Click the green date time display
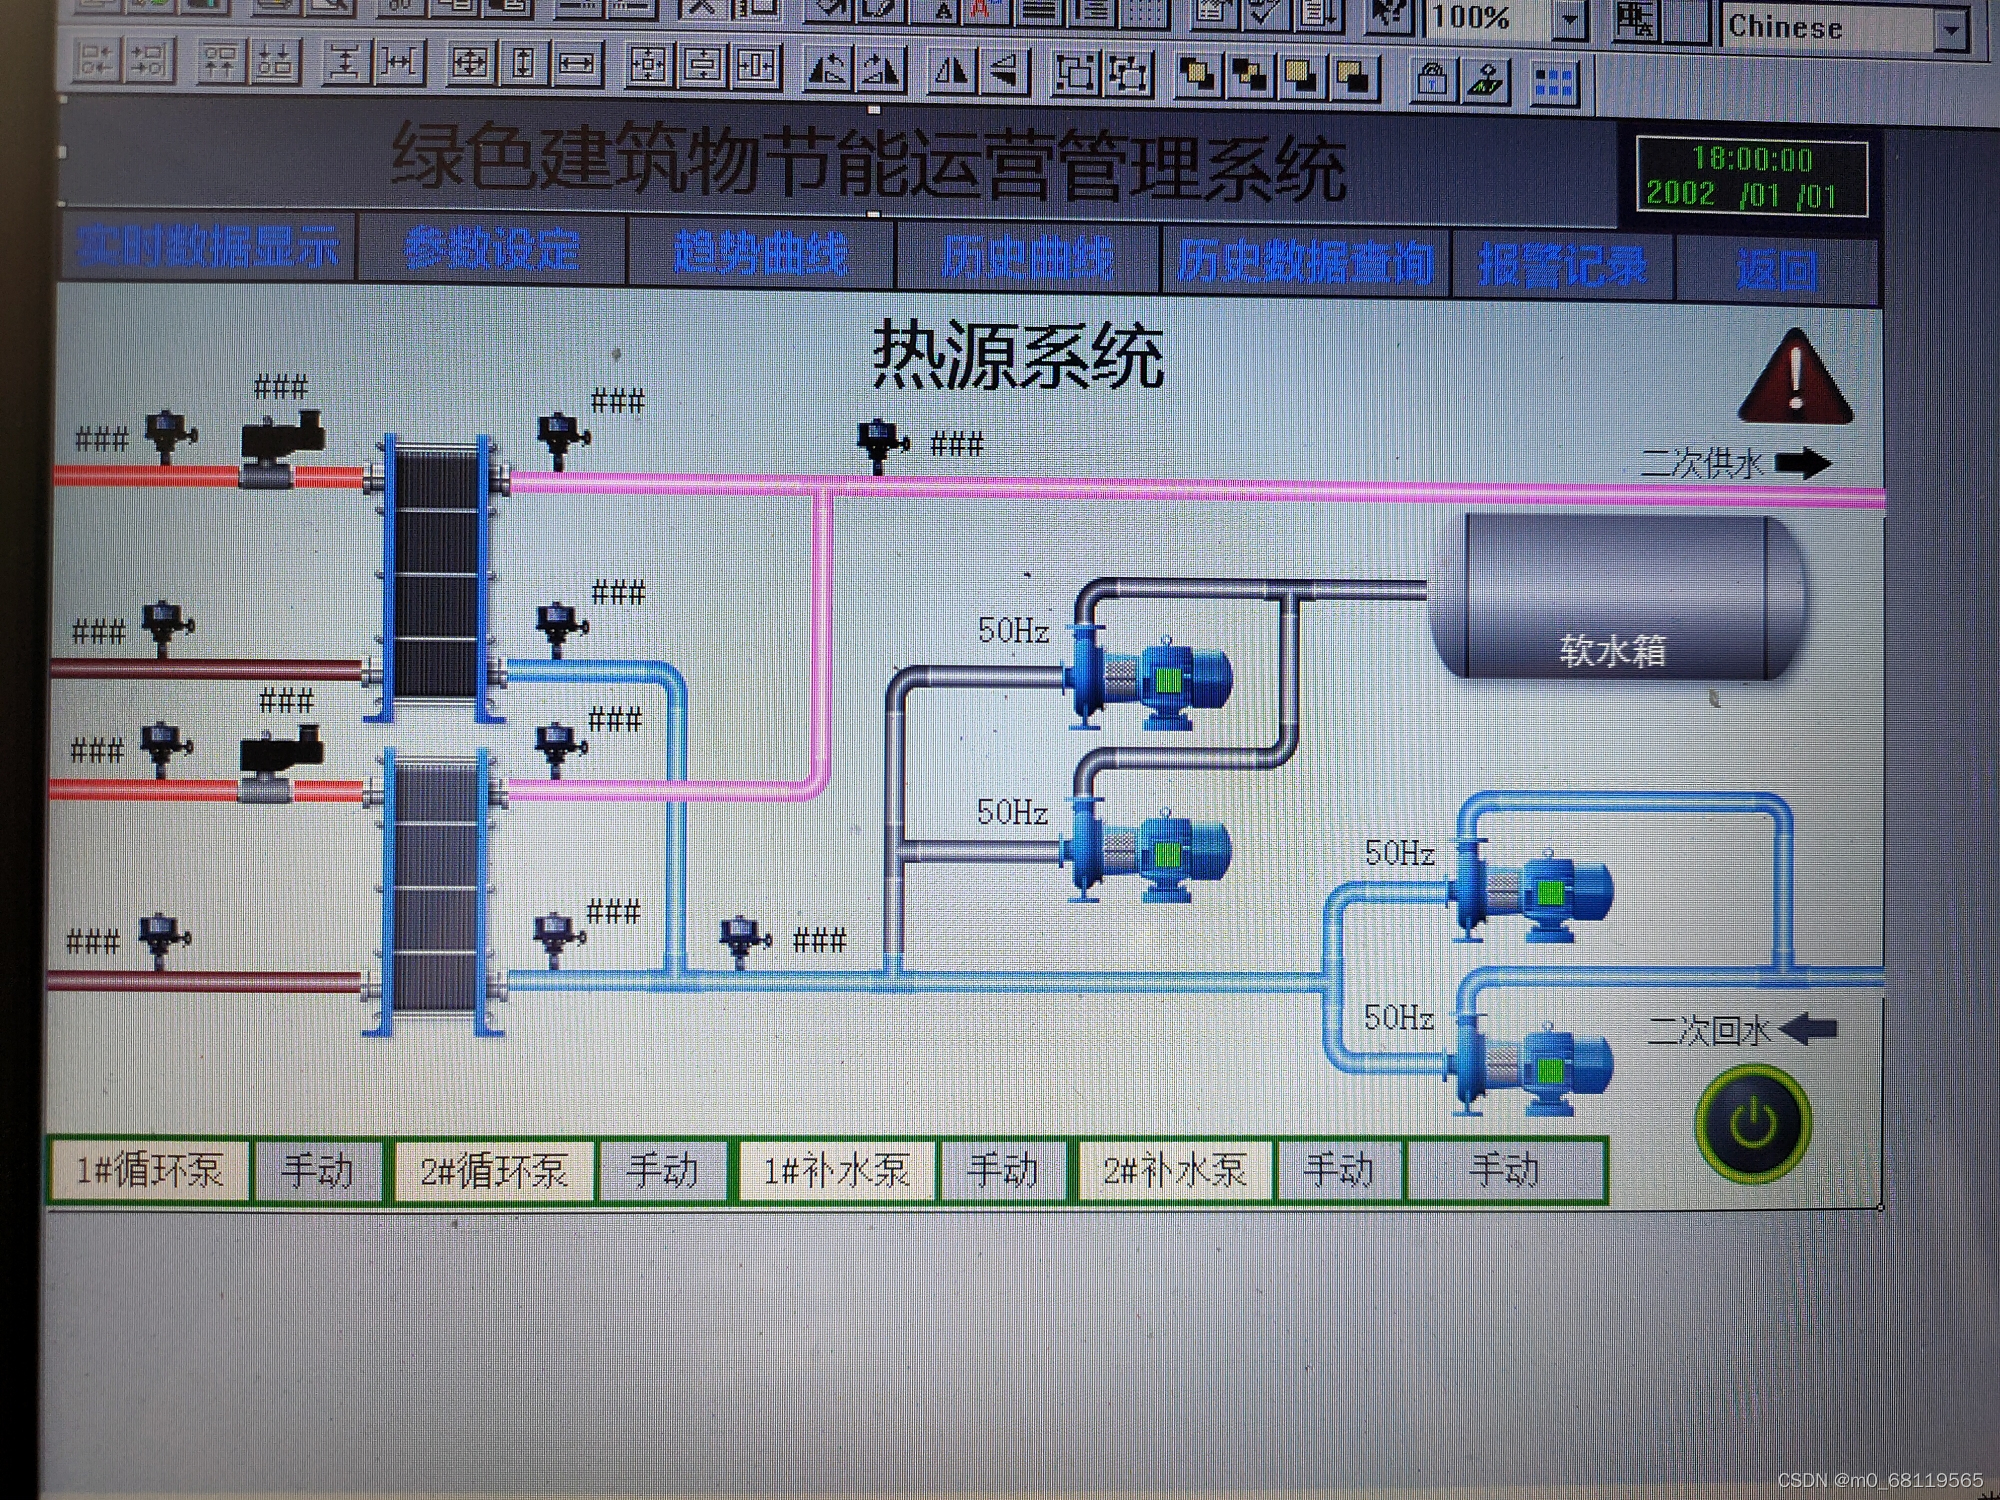The height and width of the screenshot is (1500, 2000). [1751, 177]
